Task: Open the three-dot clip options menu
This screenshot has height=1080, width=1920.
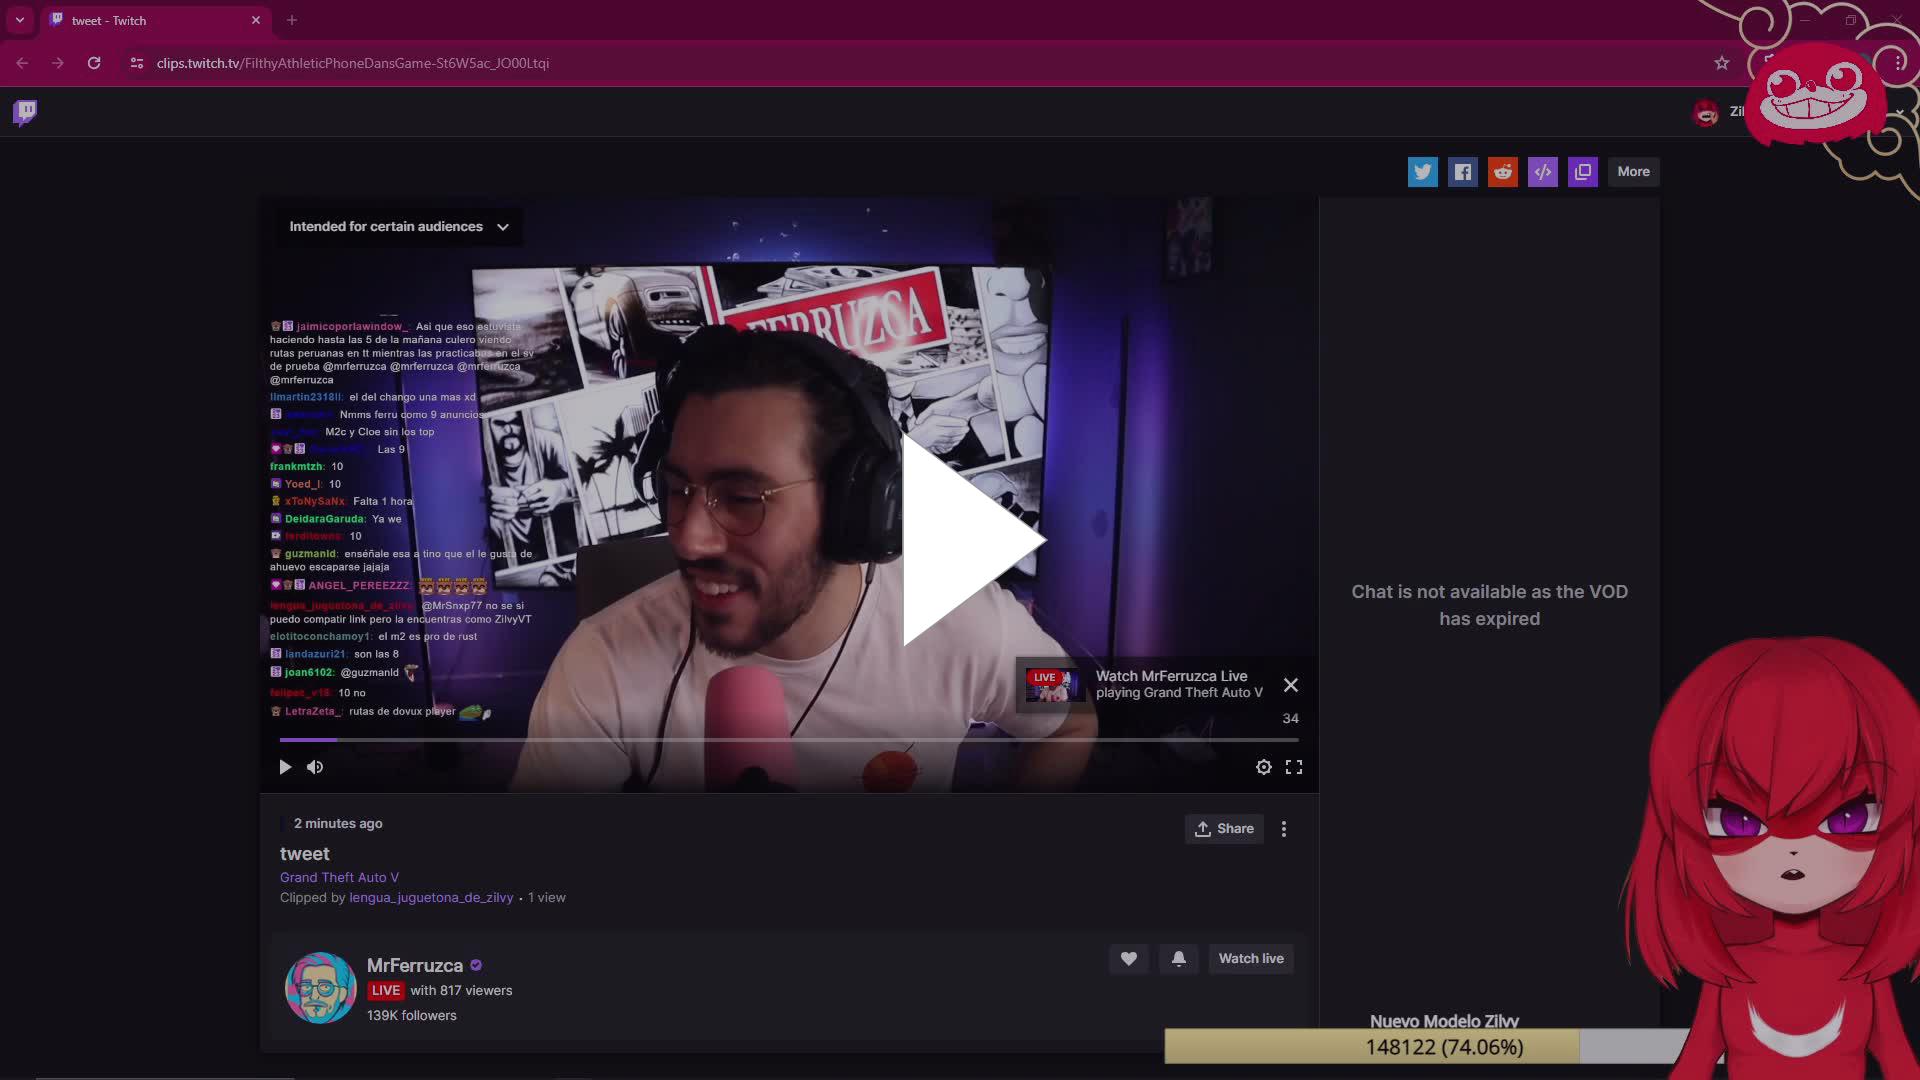Action: click(x=1284, y=828)
